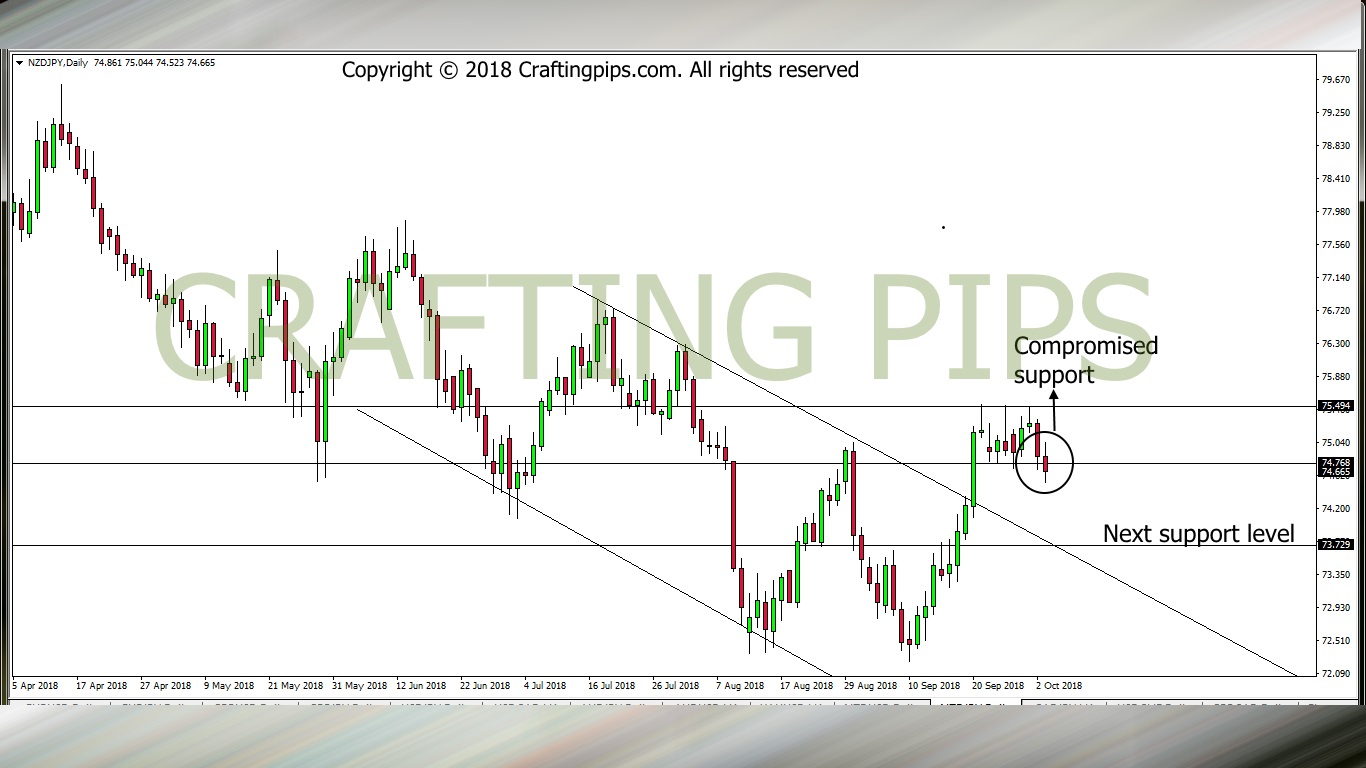This screenshot has height=768, width=1366.
Task: Click the 5 Apr 2018 date label
Action: 35,686
